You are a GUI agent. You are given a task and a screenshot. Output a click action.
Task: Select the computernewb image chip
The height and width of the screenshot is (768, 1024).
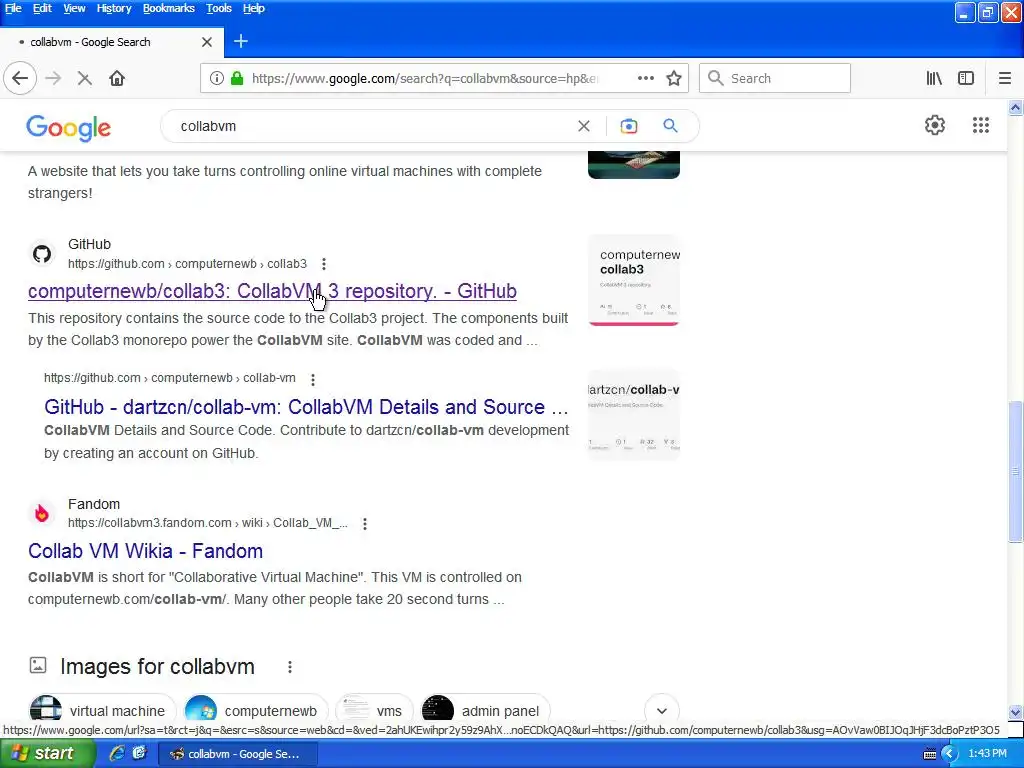pyautogui.click(x=256, y=709)
